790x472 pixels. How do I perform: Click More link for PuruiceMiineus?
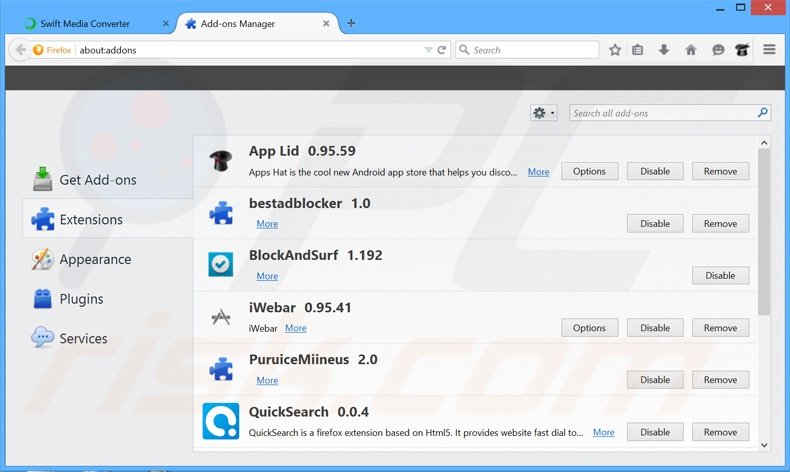tap(267, 380)
